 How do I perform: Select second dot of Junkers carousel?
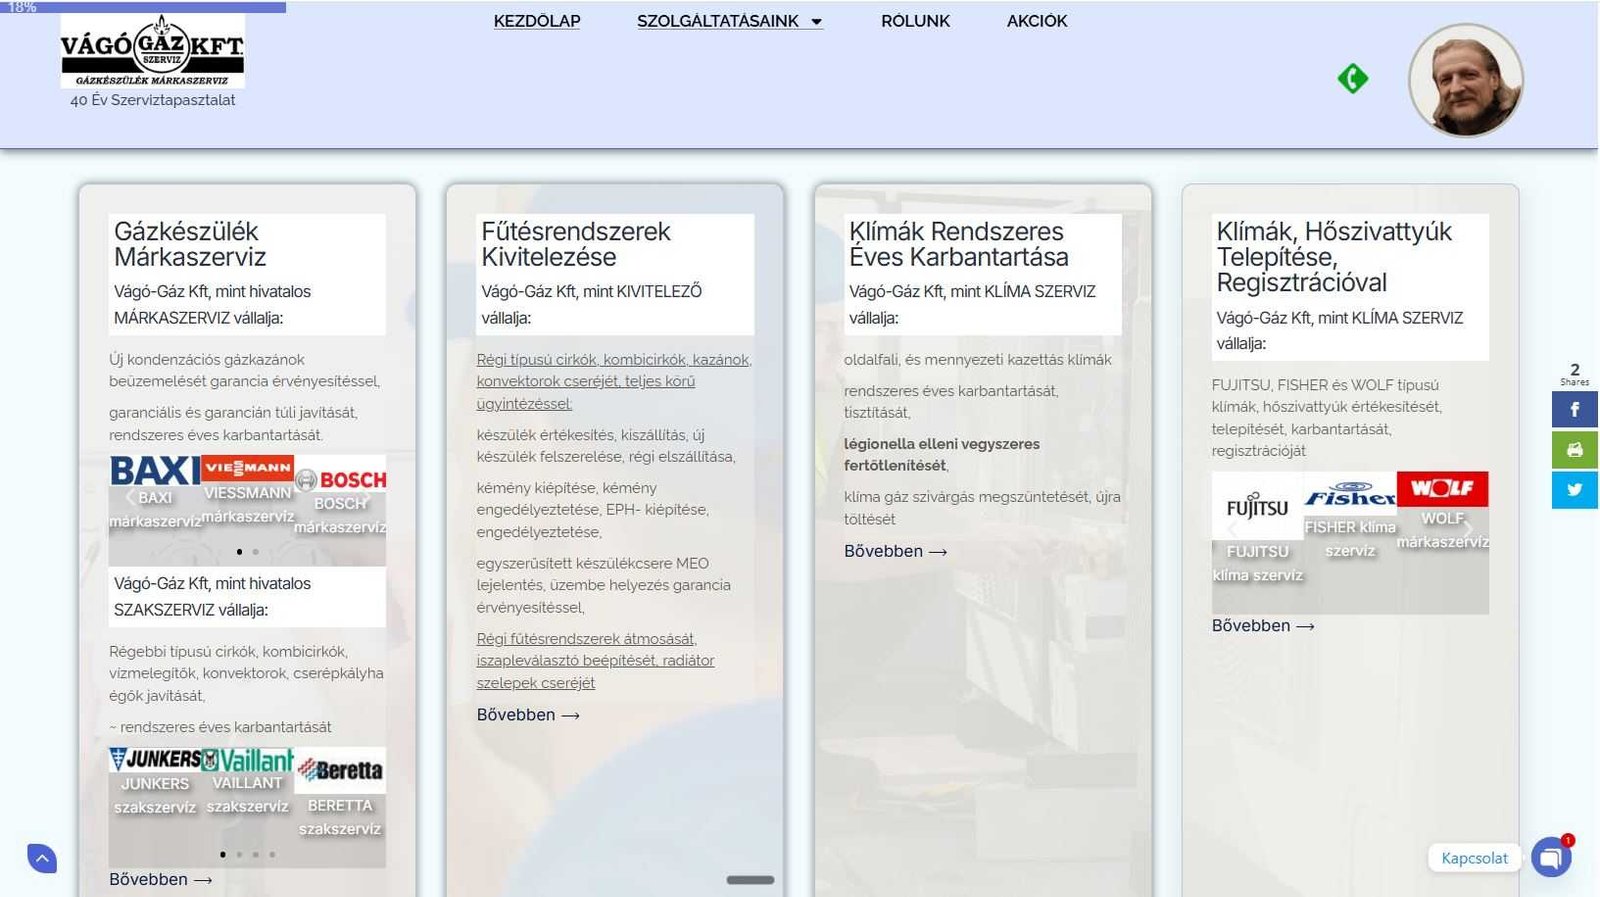pos(239,855)
